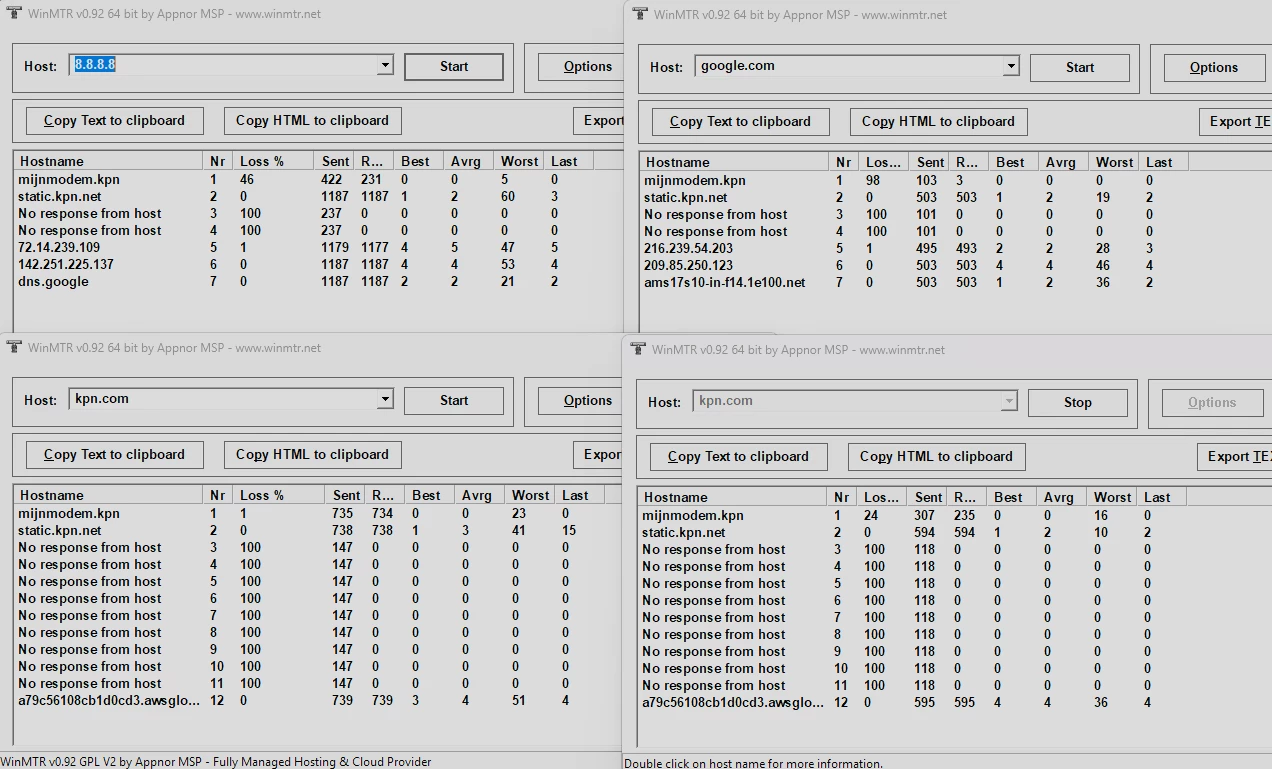Click Stop in the running kpn.com window
Image resolution: width=1272 pixels, height=769 pixels.
1078,403
